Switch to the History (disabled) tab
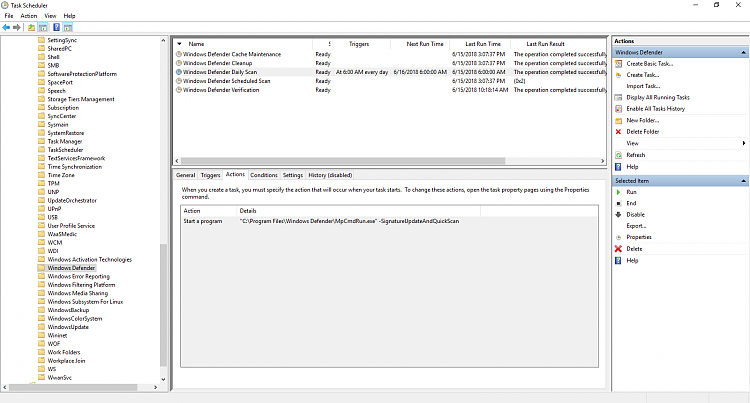This screenshot has width=750, height=403. (330, 175)
